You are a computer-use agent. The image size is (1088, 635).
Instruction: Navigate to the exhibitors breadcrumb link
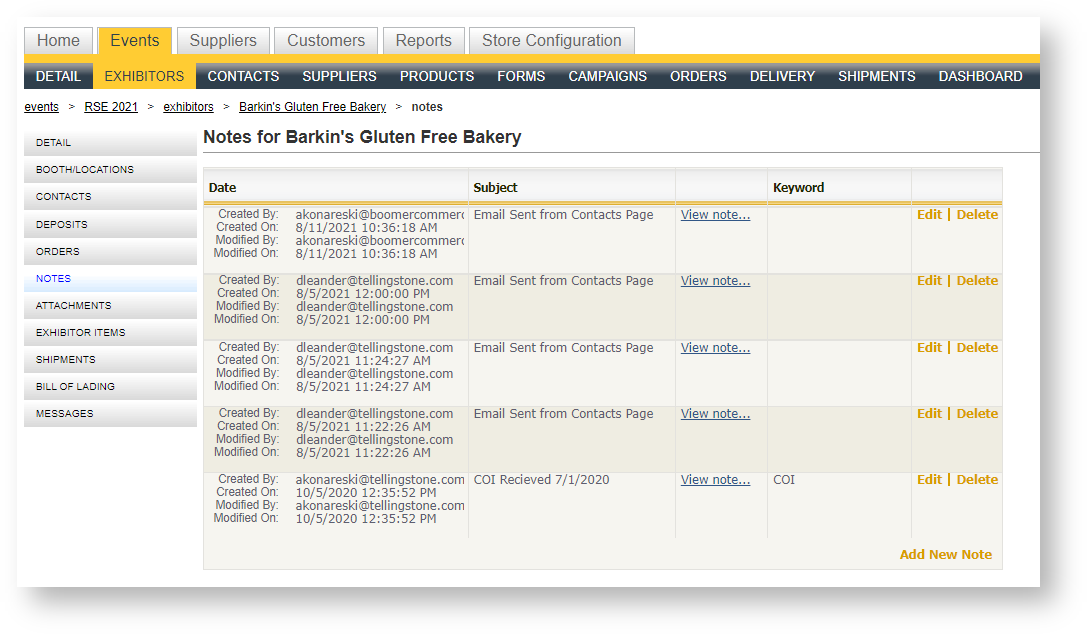pos(188,107)
